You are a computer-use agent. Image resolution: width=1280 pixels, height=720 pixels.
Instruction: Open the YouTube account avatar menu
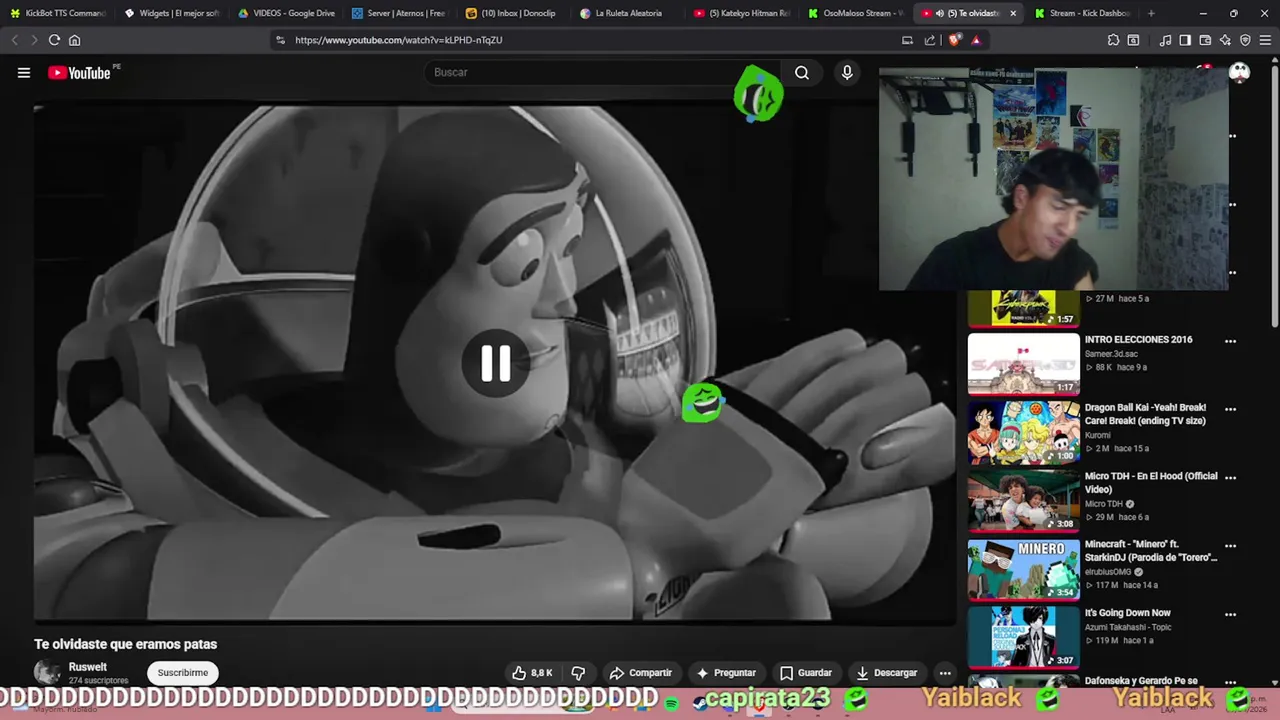[x=1239, y=72]
